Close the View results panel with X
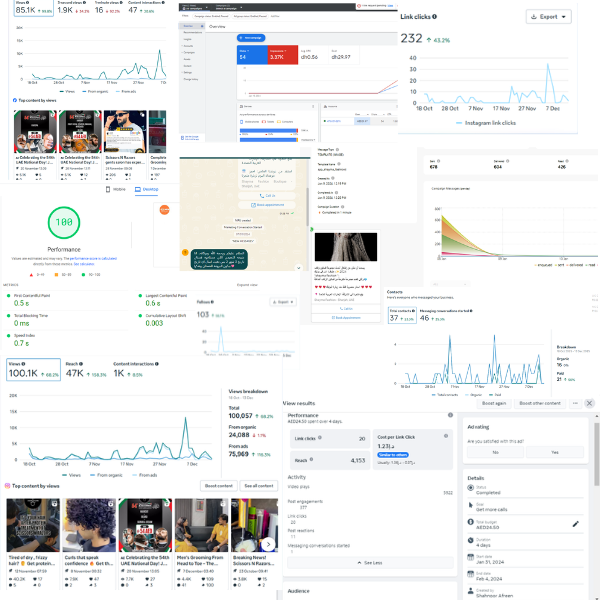This screenshot has width=600, height=600. click(589, 403)
